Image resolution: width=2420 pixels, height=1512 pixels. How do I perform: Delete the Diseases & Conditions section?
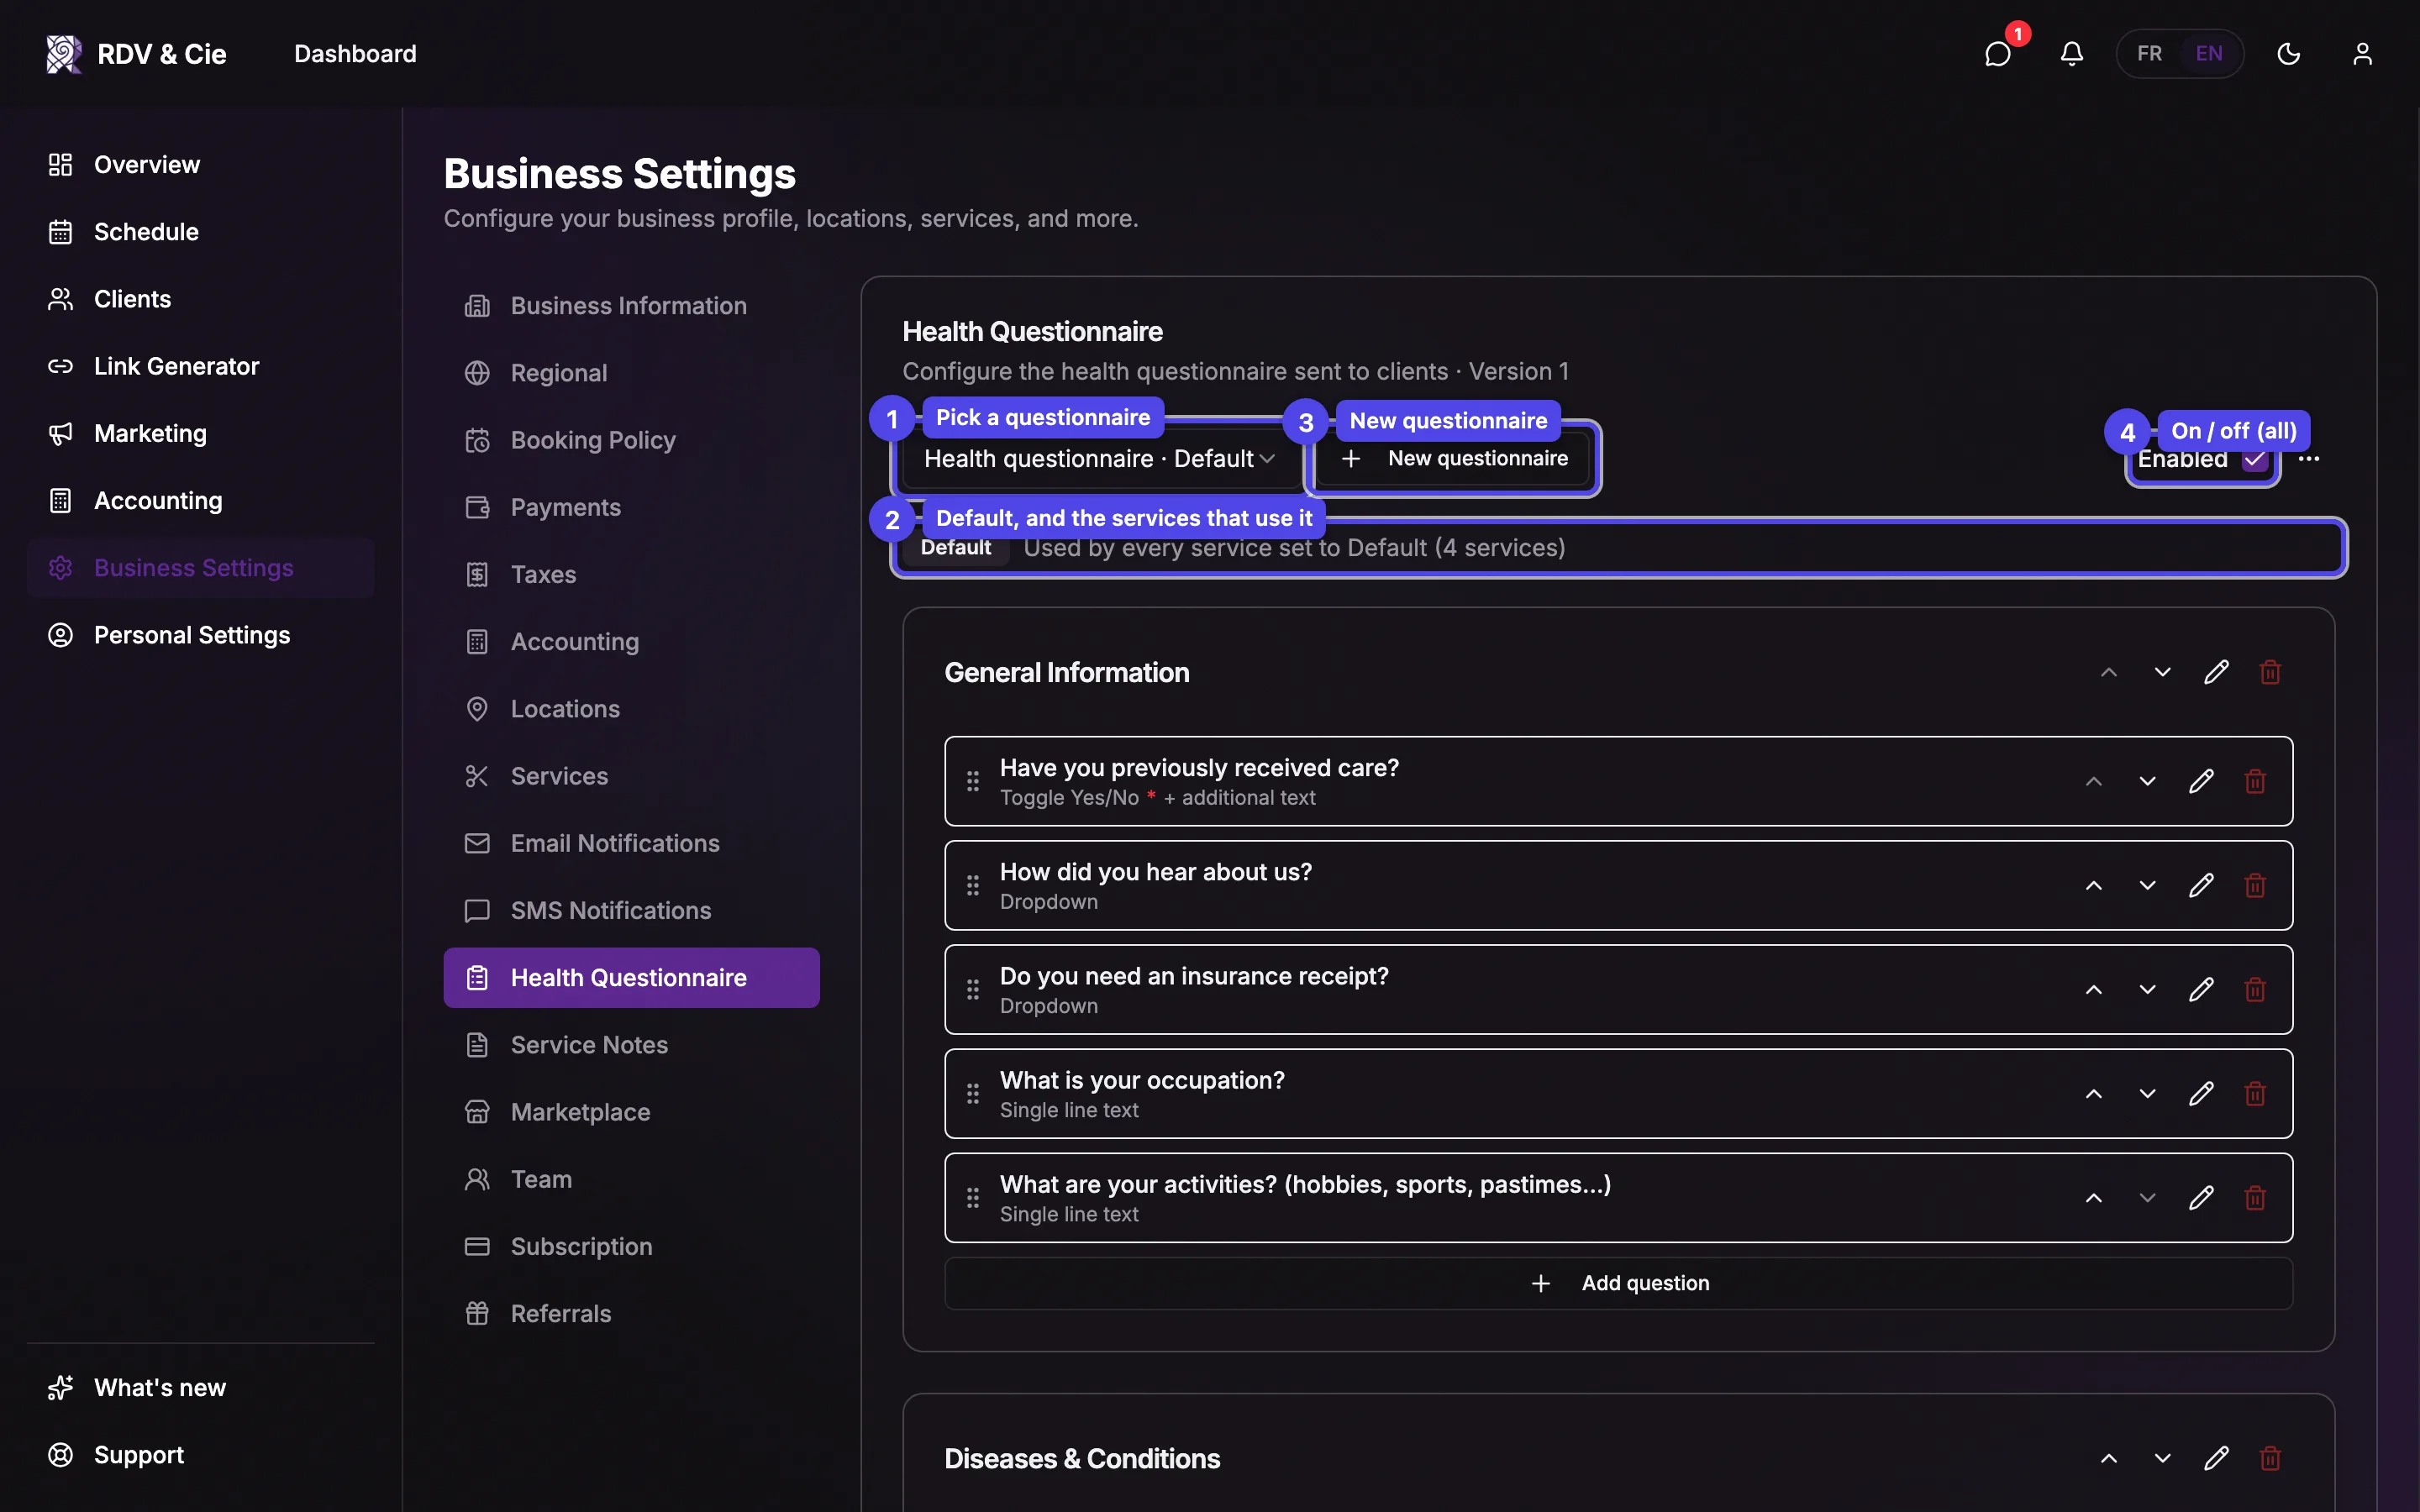[2270, 1458]
